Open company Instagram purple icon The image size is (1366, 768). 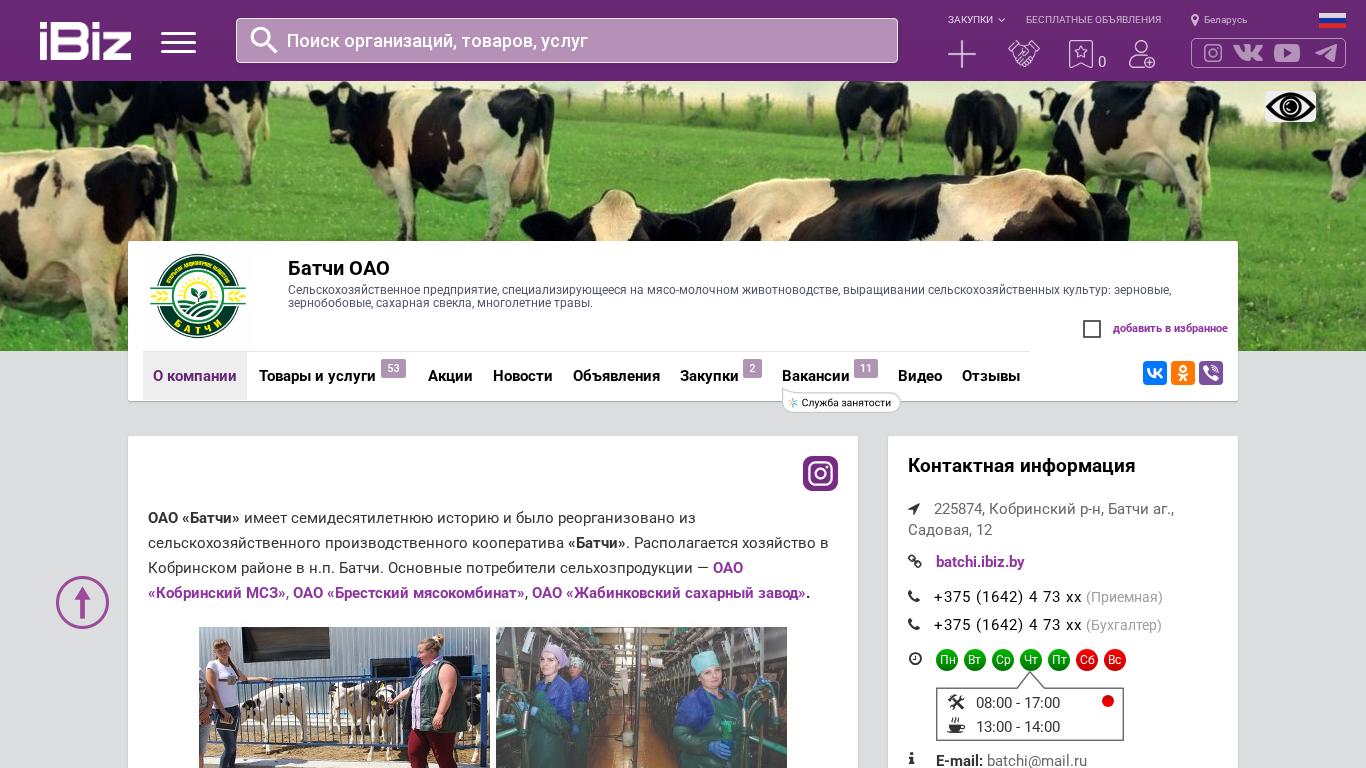(x=820, y=473)
